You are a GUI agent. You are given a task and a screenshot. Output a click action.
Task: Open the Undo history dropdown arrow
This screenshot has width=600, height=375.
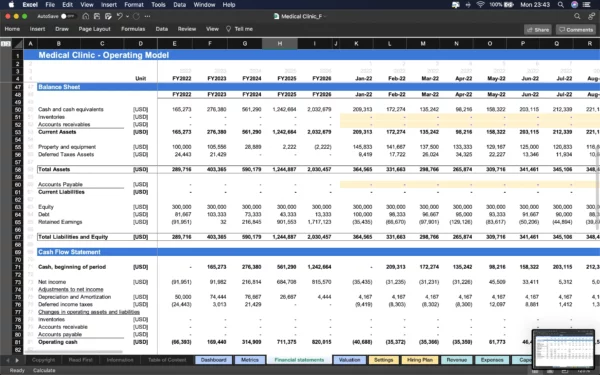point(127,16)
